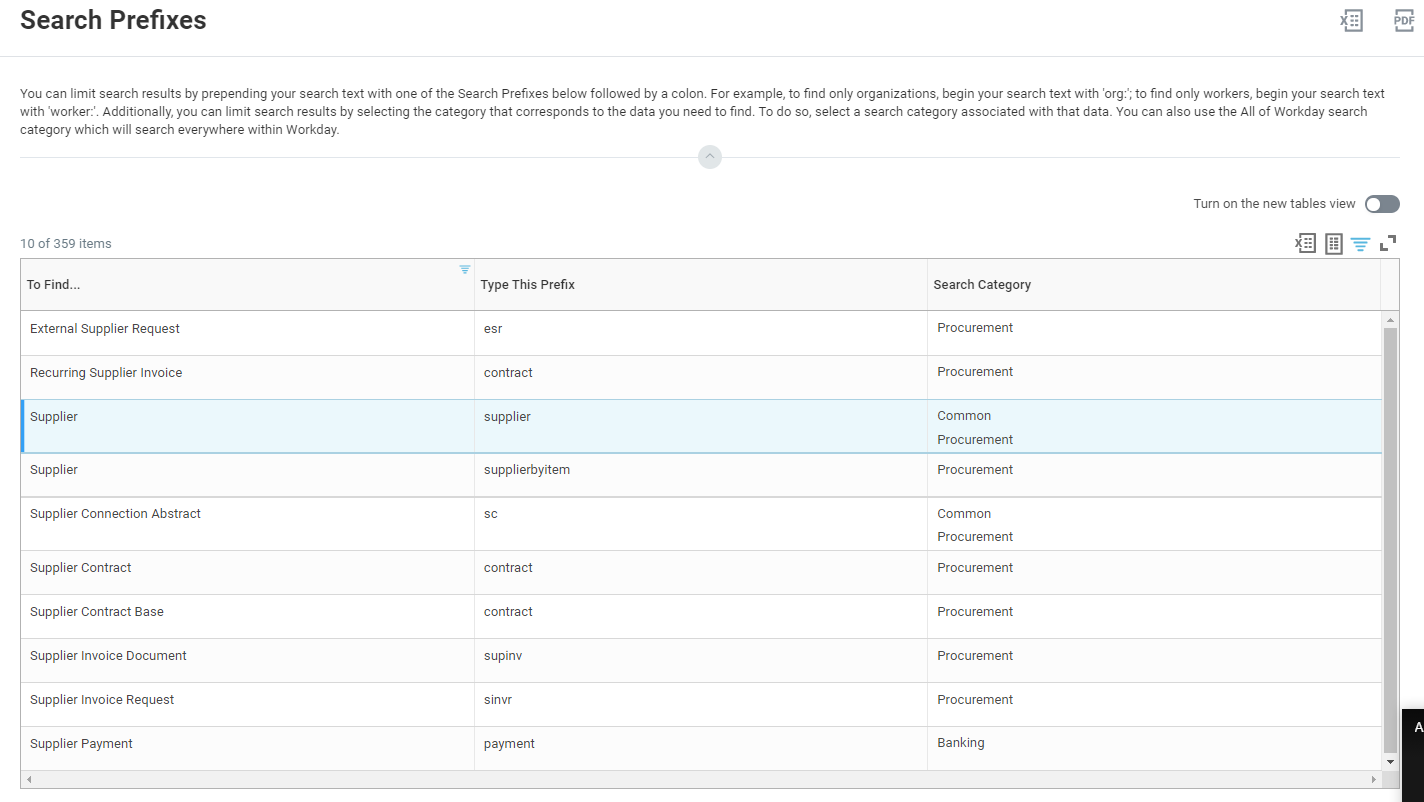
Task: Open the active filter settings via funnel icon
Action: pos(1360,243)
